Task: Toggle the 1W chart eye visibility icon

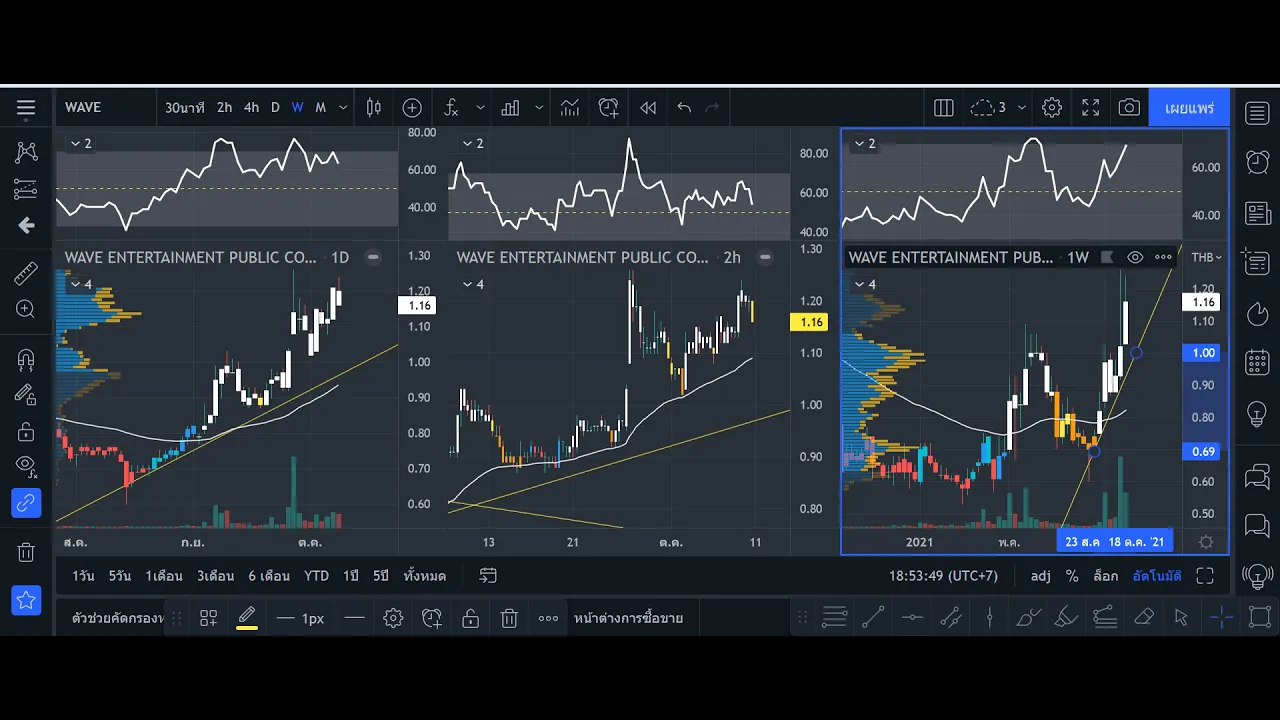Action: pyautogui.click(x=1135, y=257)
